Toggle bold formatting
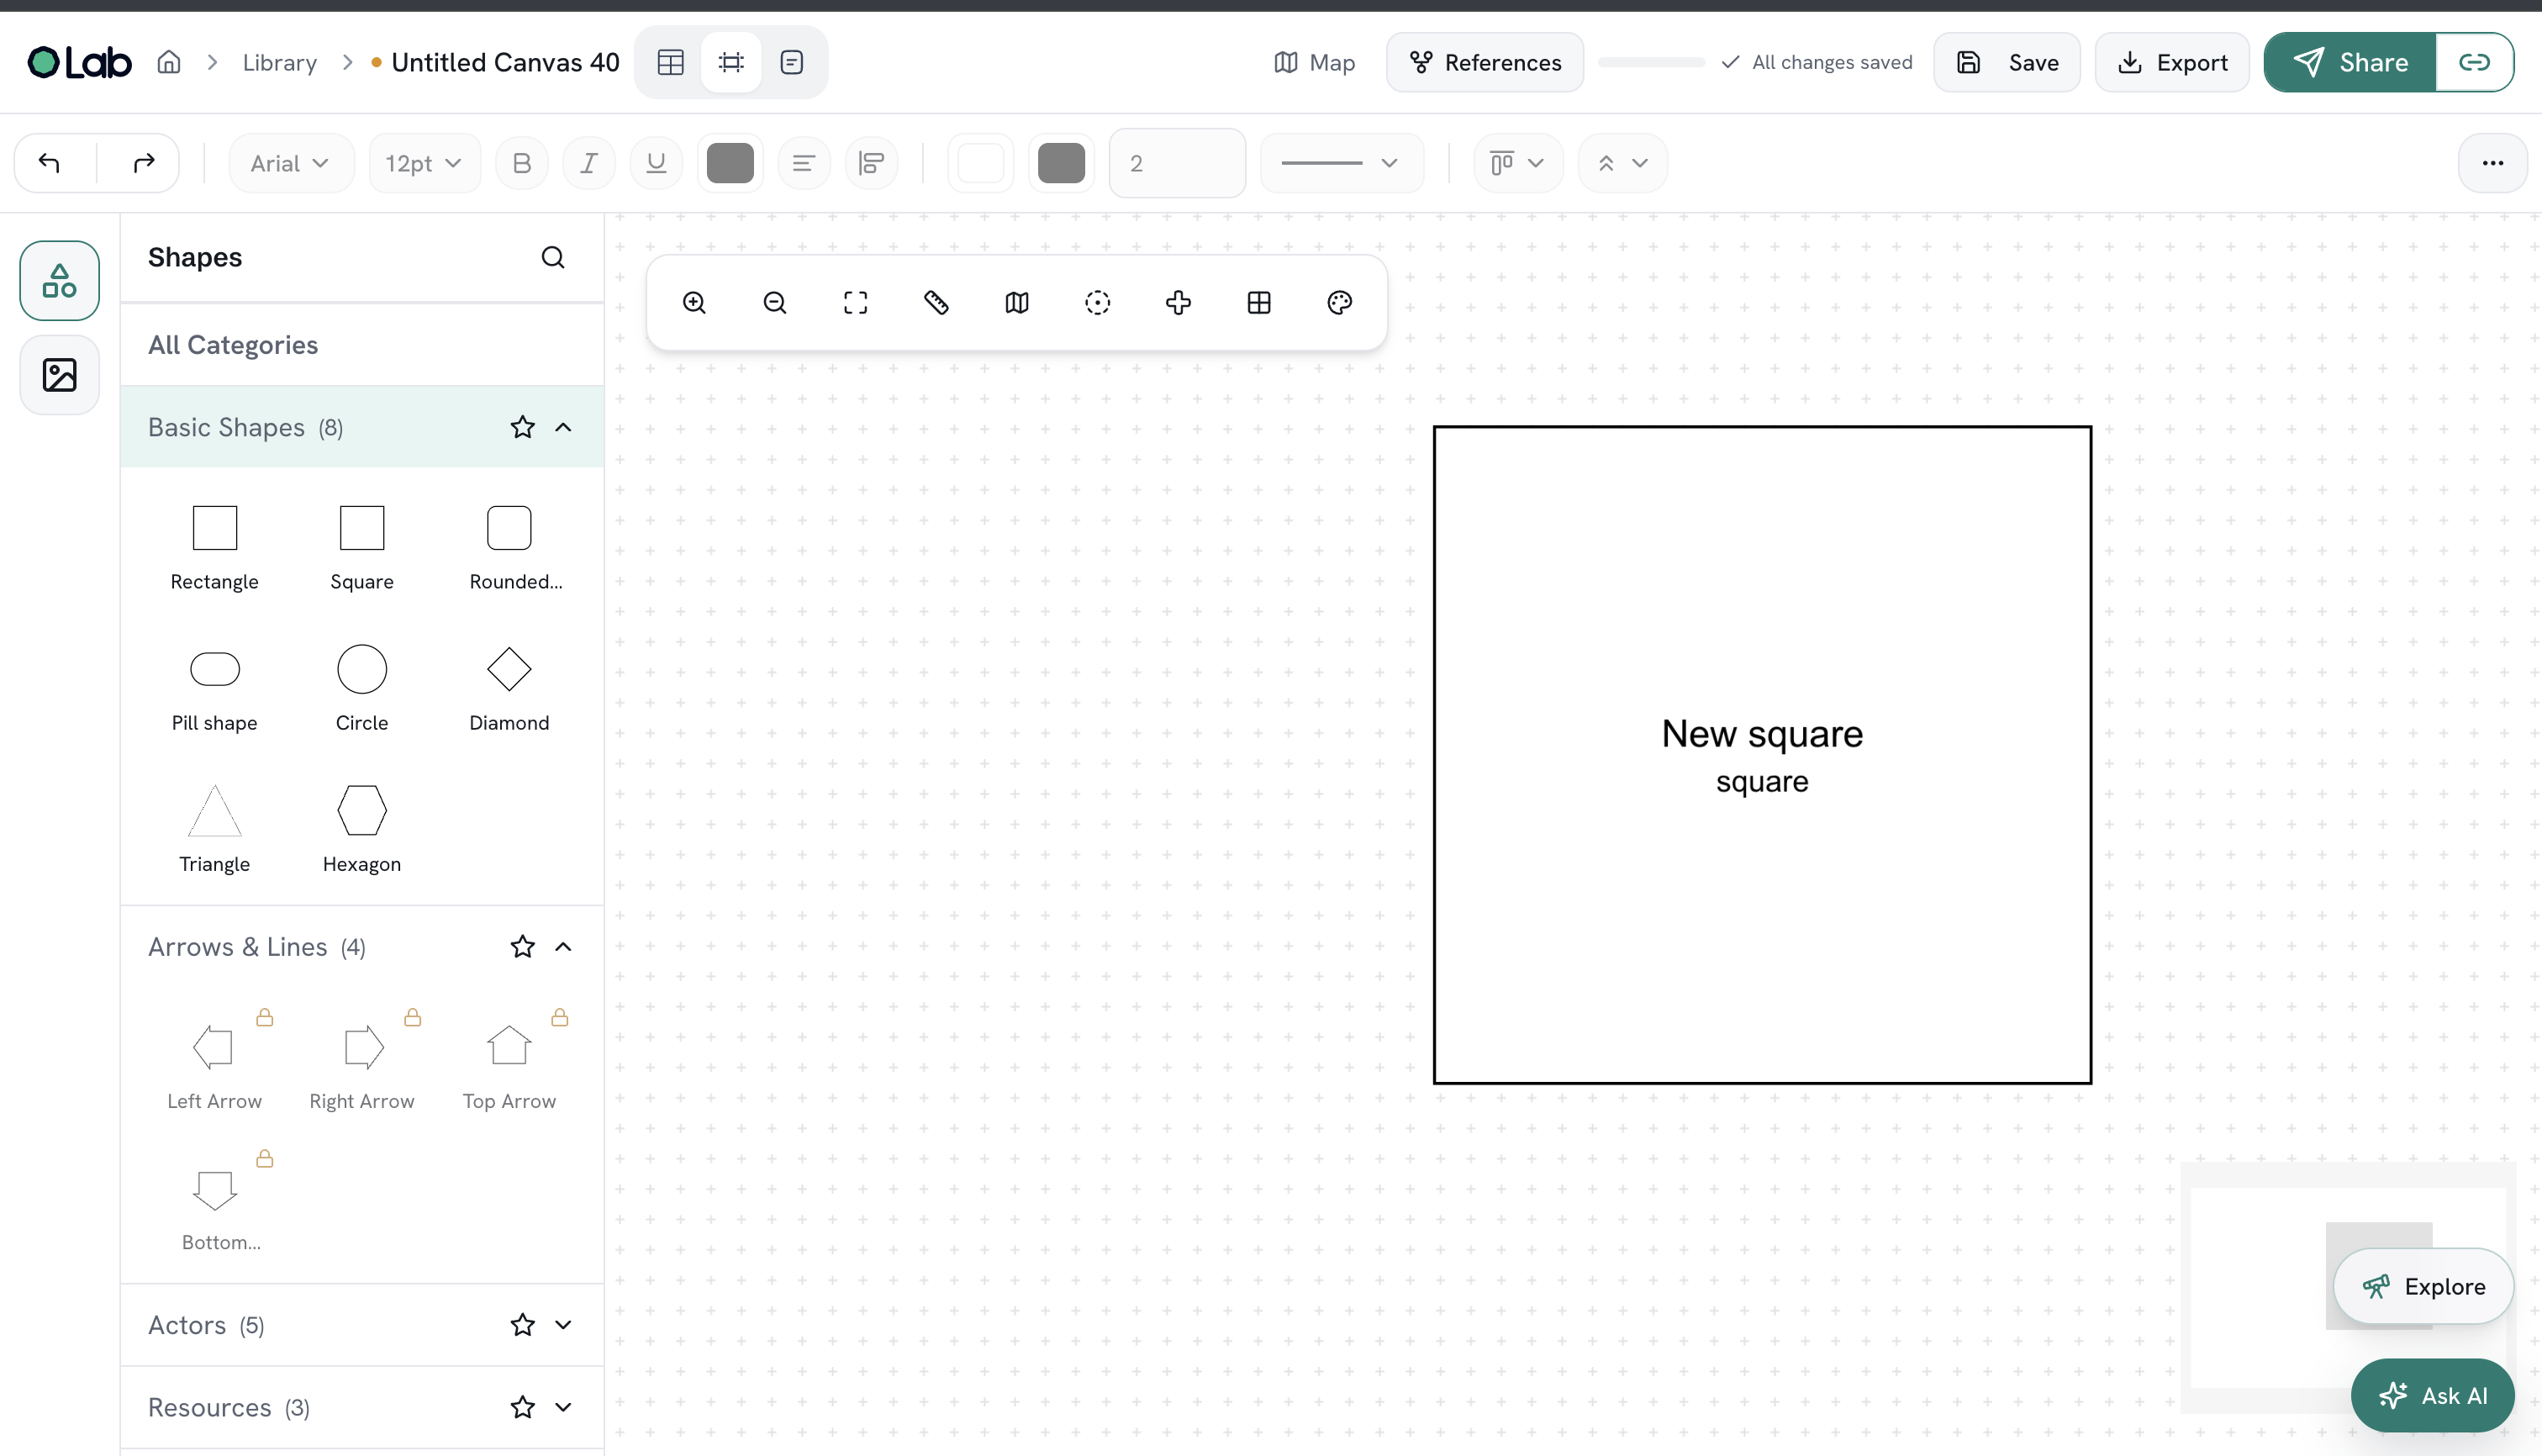The height and width of the screenshot is (1456, 2542). [x=521, y=163]
